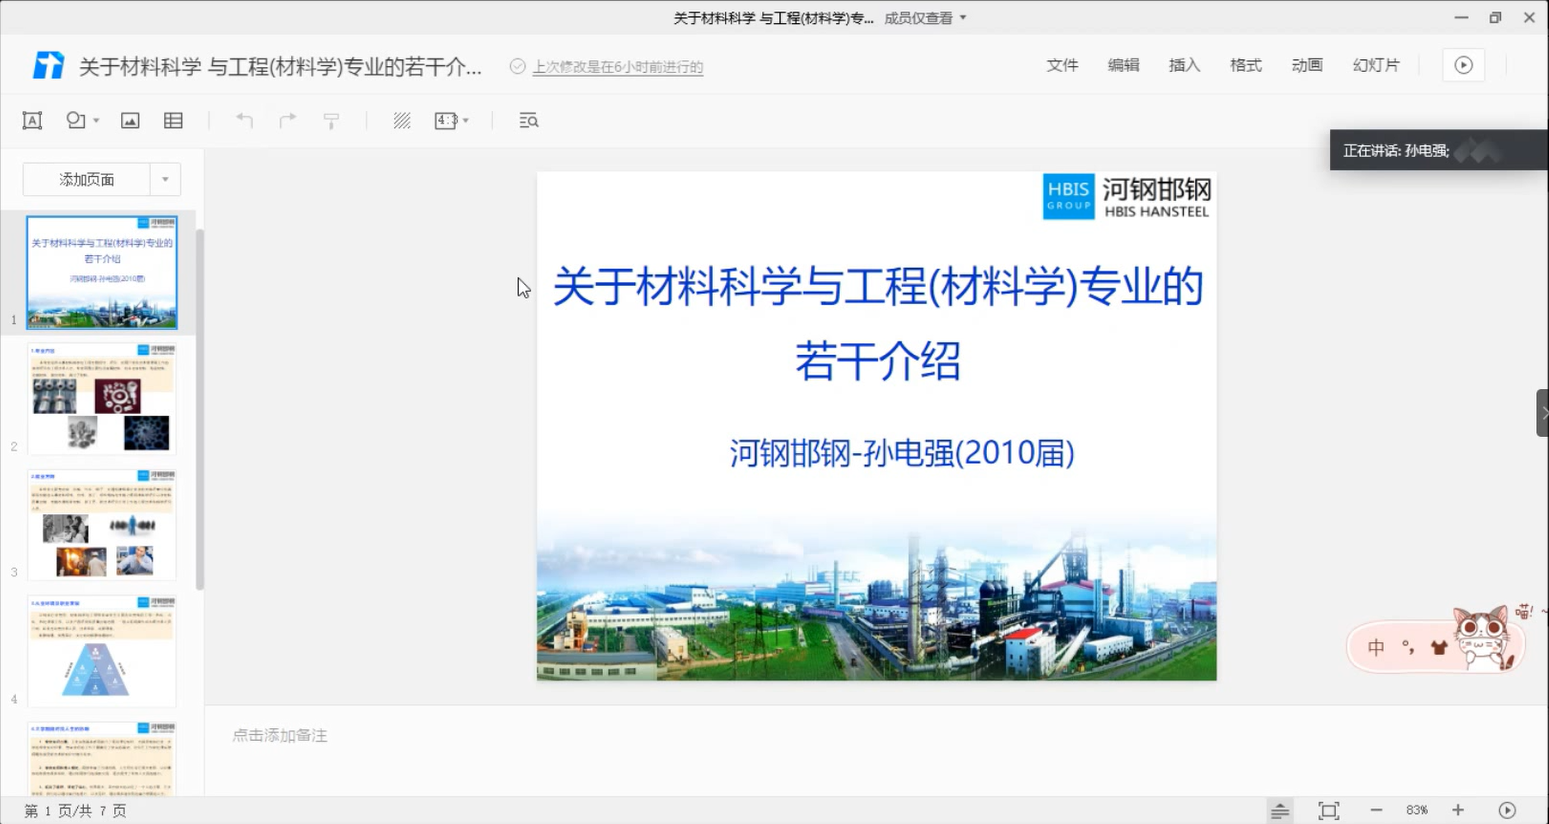Zoom in with the plus icon
This screenshot has width=1549, height=824.
1458,811
